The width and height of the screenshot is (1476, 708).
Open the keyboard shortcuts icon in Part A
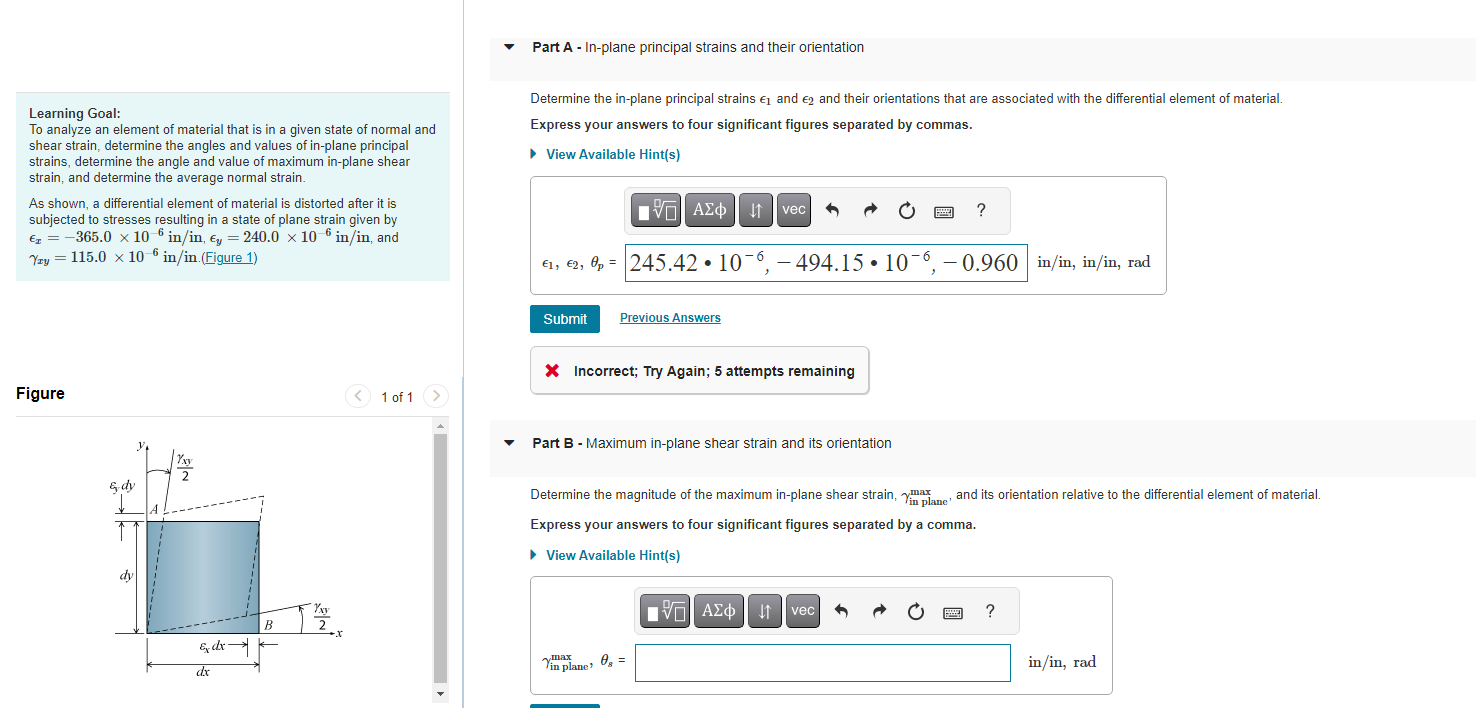[941, 210]
